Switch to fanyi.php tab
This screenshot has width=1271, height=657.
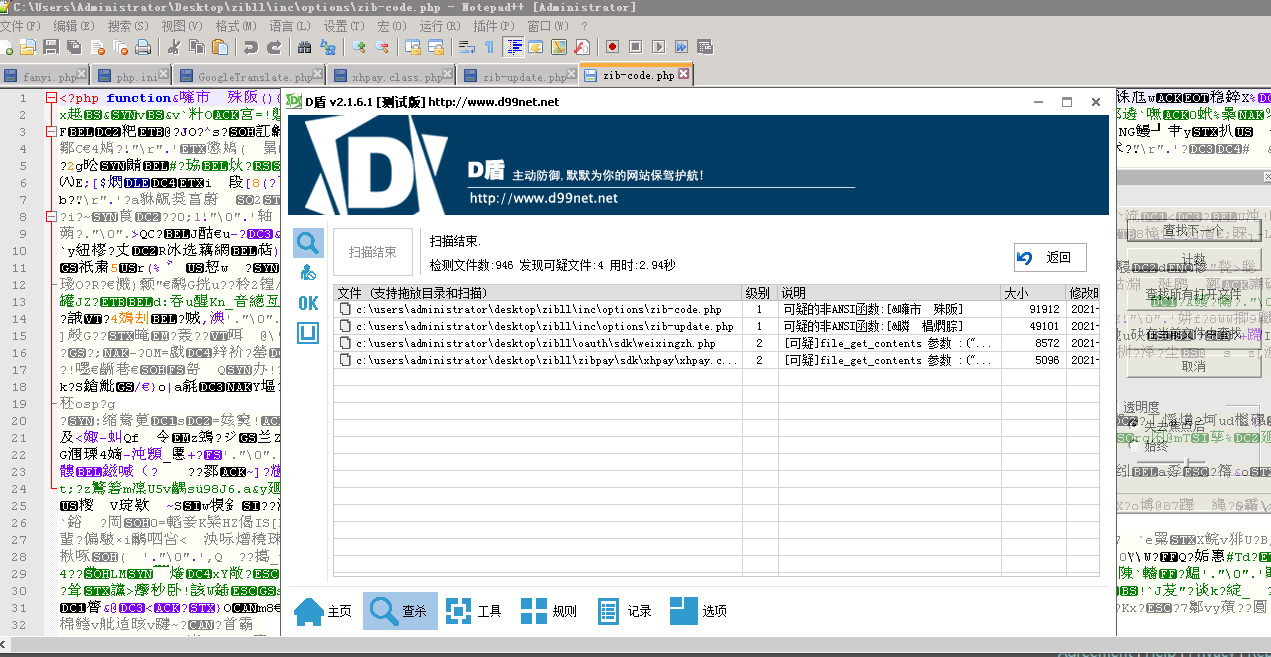(46, 76)
